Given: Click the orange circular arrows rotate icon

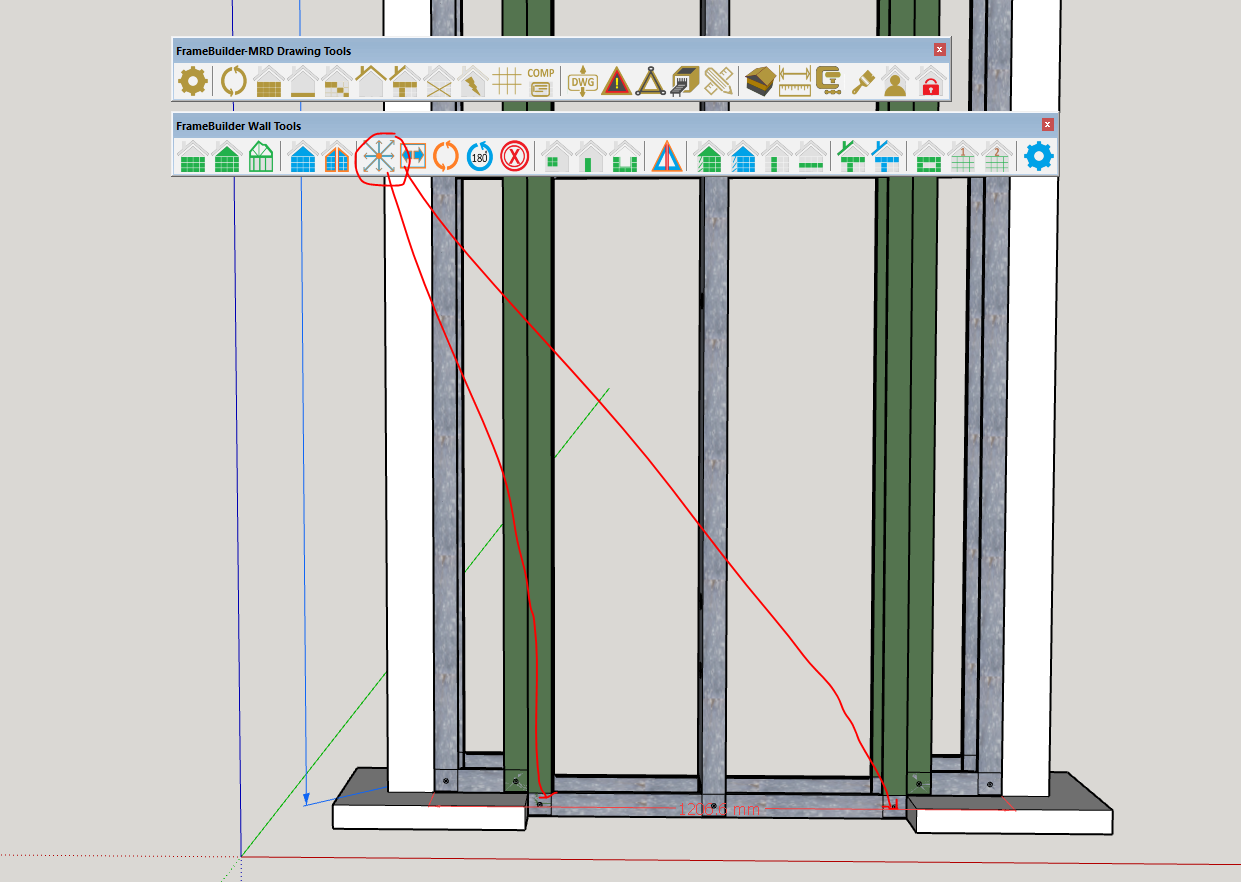Looking at the screenshot, I should 446,157.
